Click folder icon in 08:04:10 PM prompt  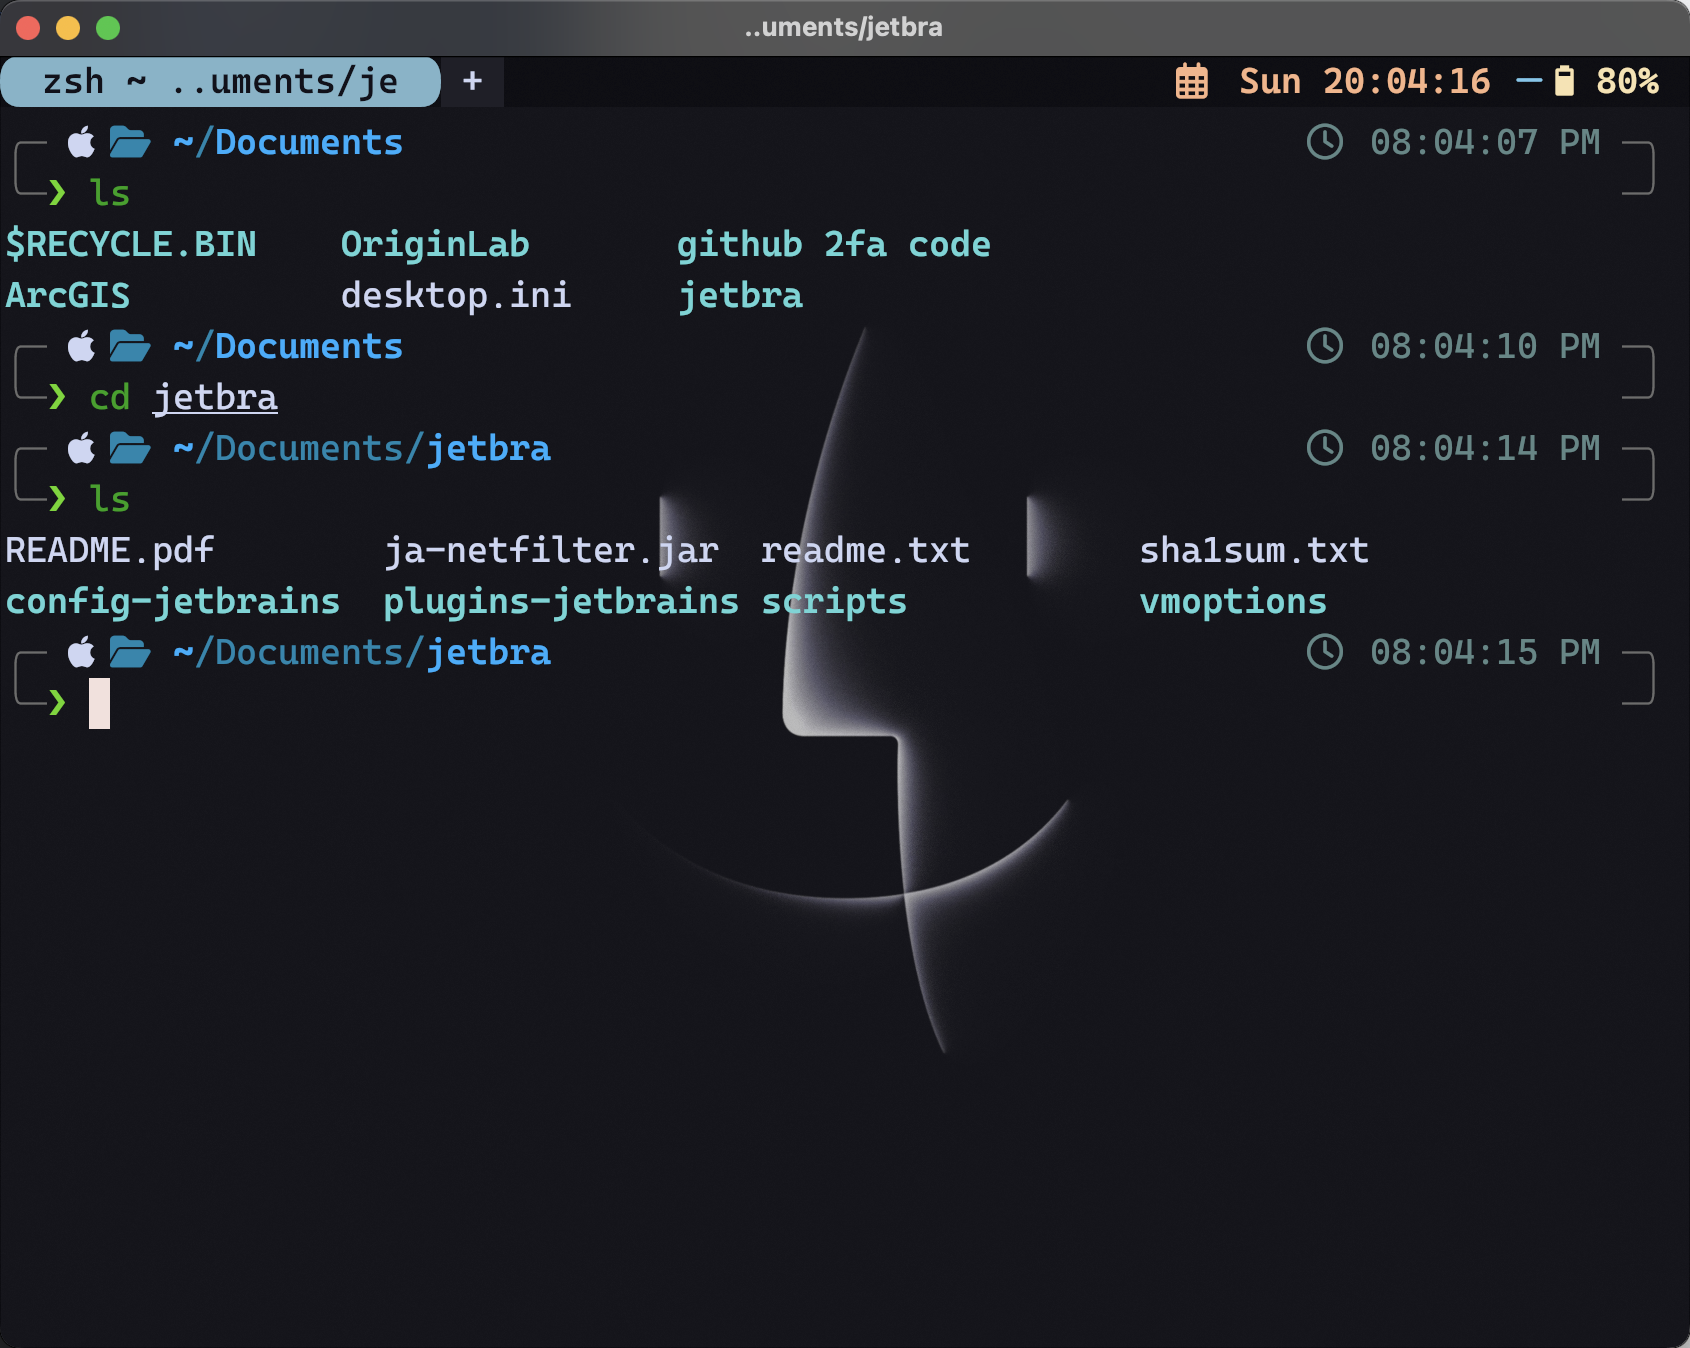[130, 346]
